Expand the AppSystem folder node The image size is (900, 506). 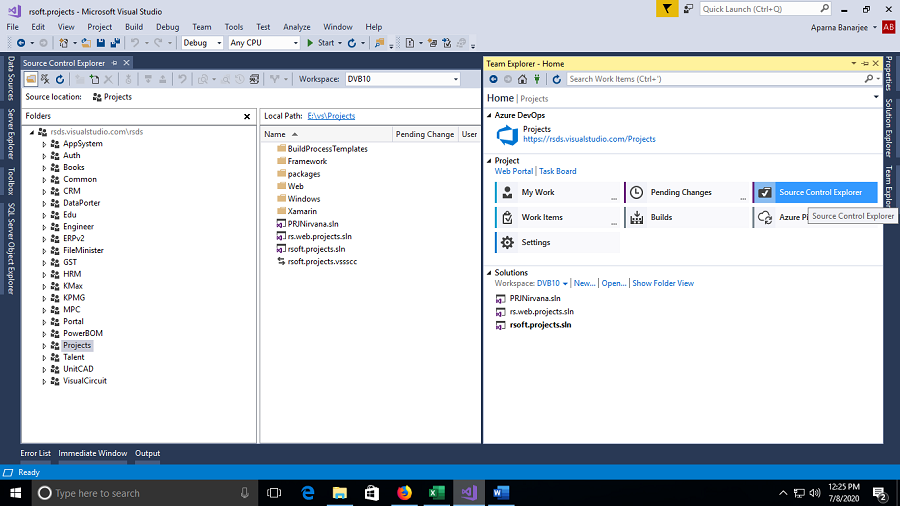(44, 144)
